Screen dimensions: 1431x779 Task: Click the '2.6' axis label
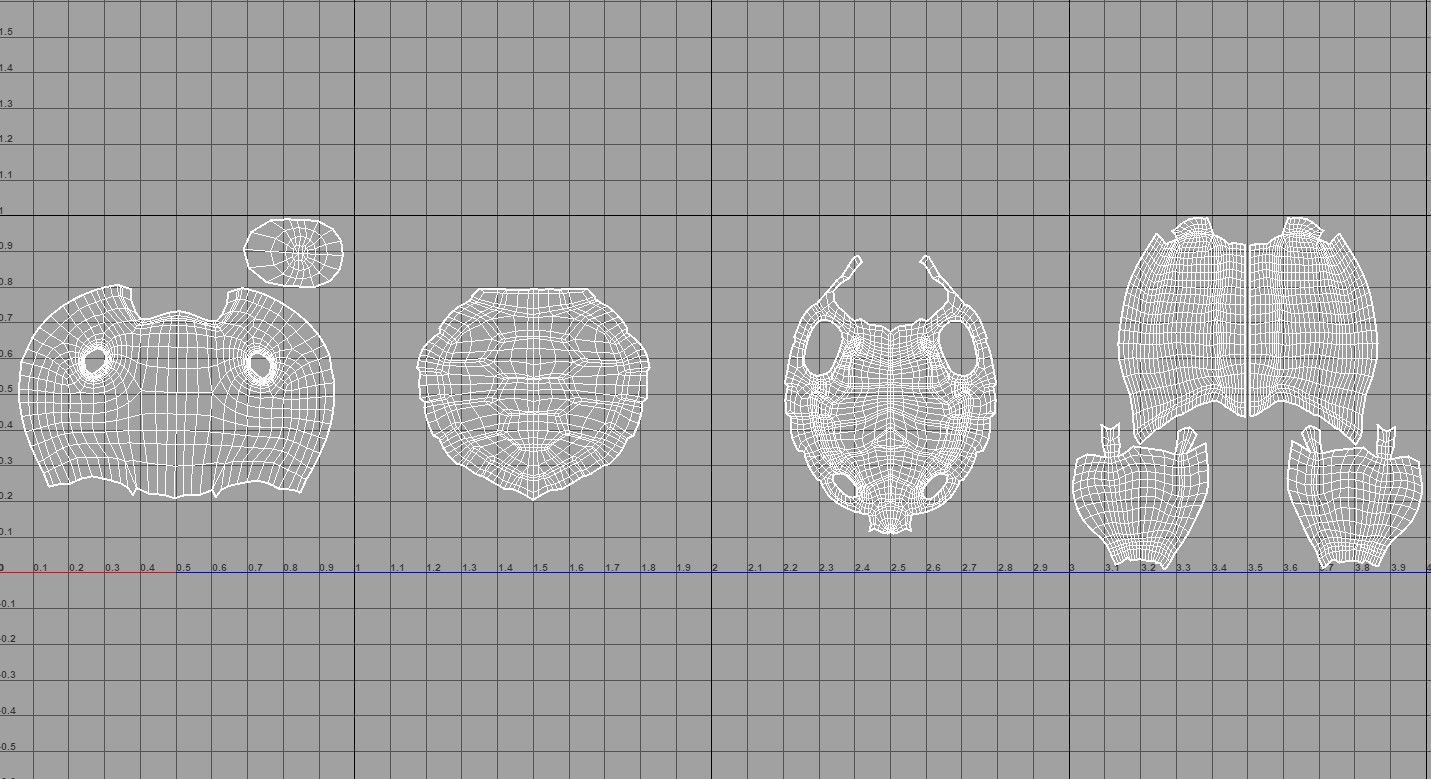933,568
